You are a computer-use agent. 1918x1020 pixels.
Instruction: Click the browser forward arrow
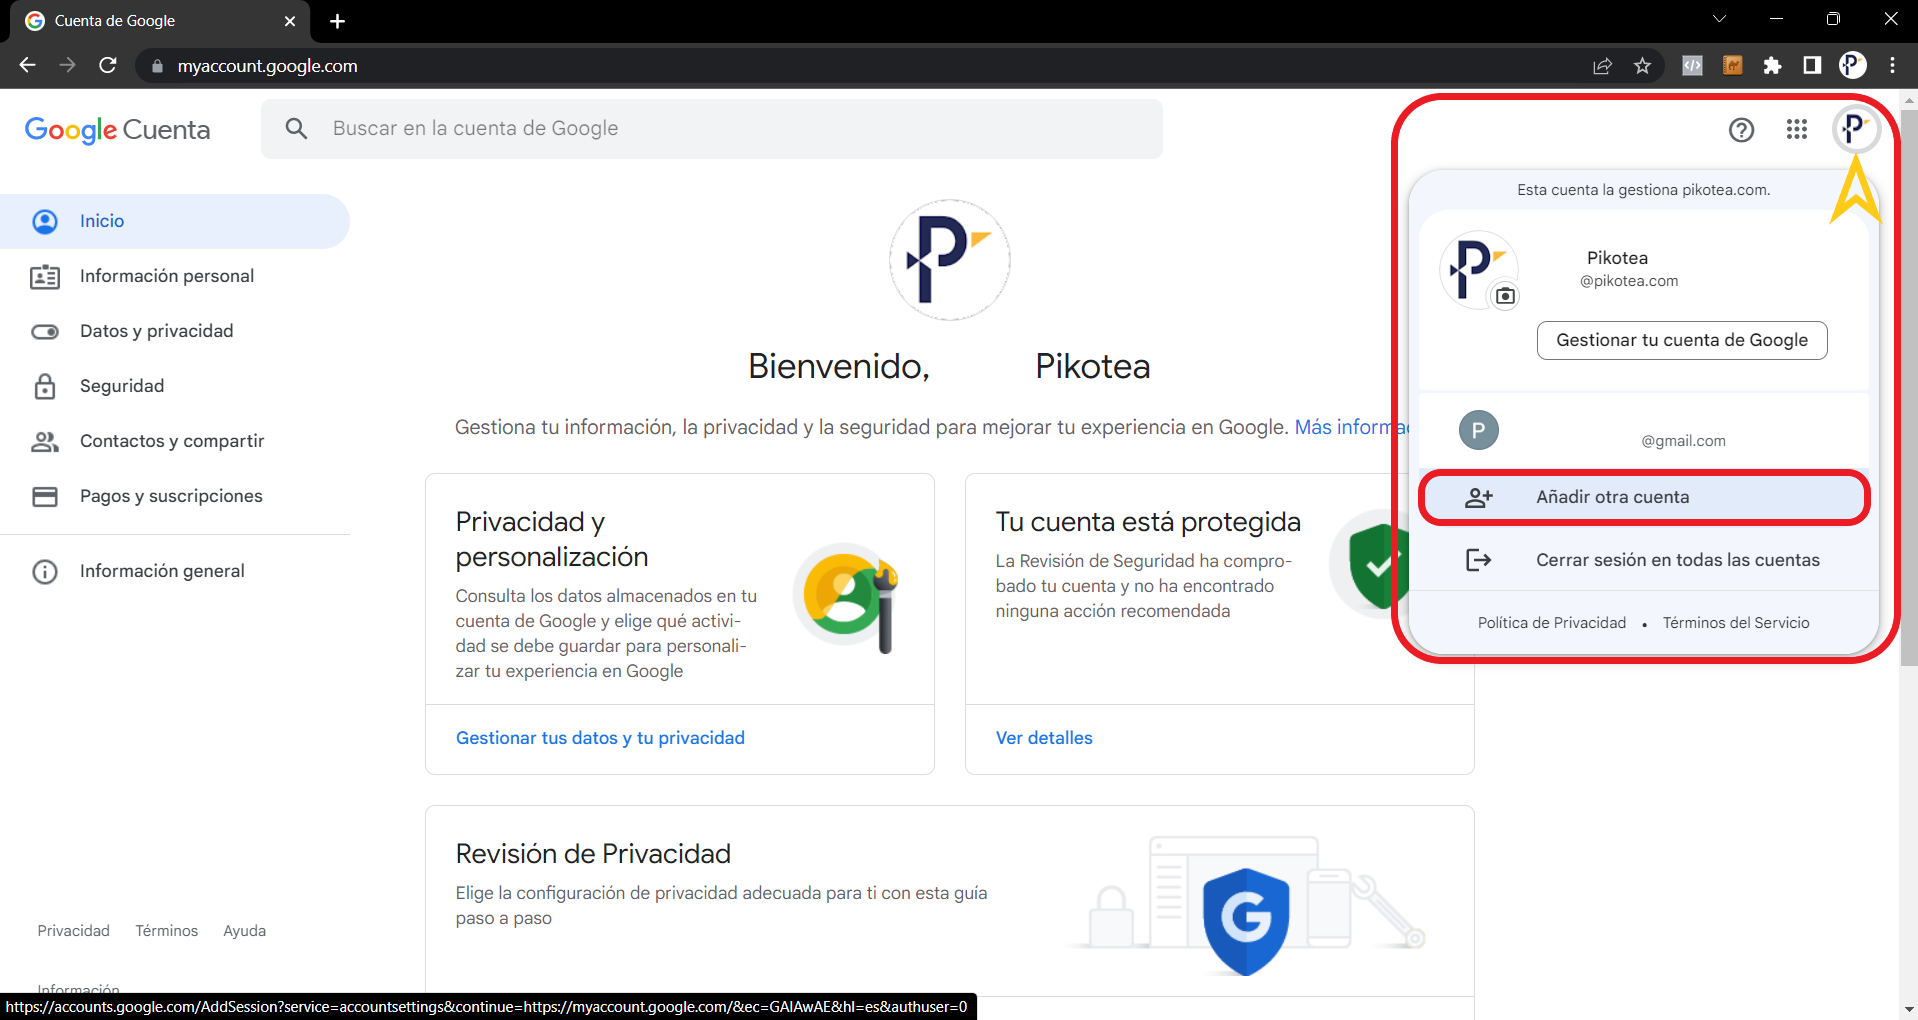click(x=67, y=65)
